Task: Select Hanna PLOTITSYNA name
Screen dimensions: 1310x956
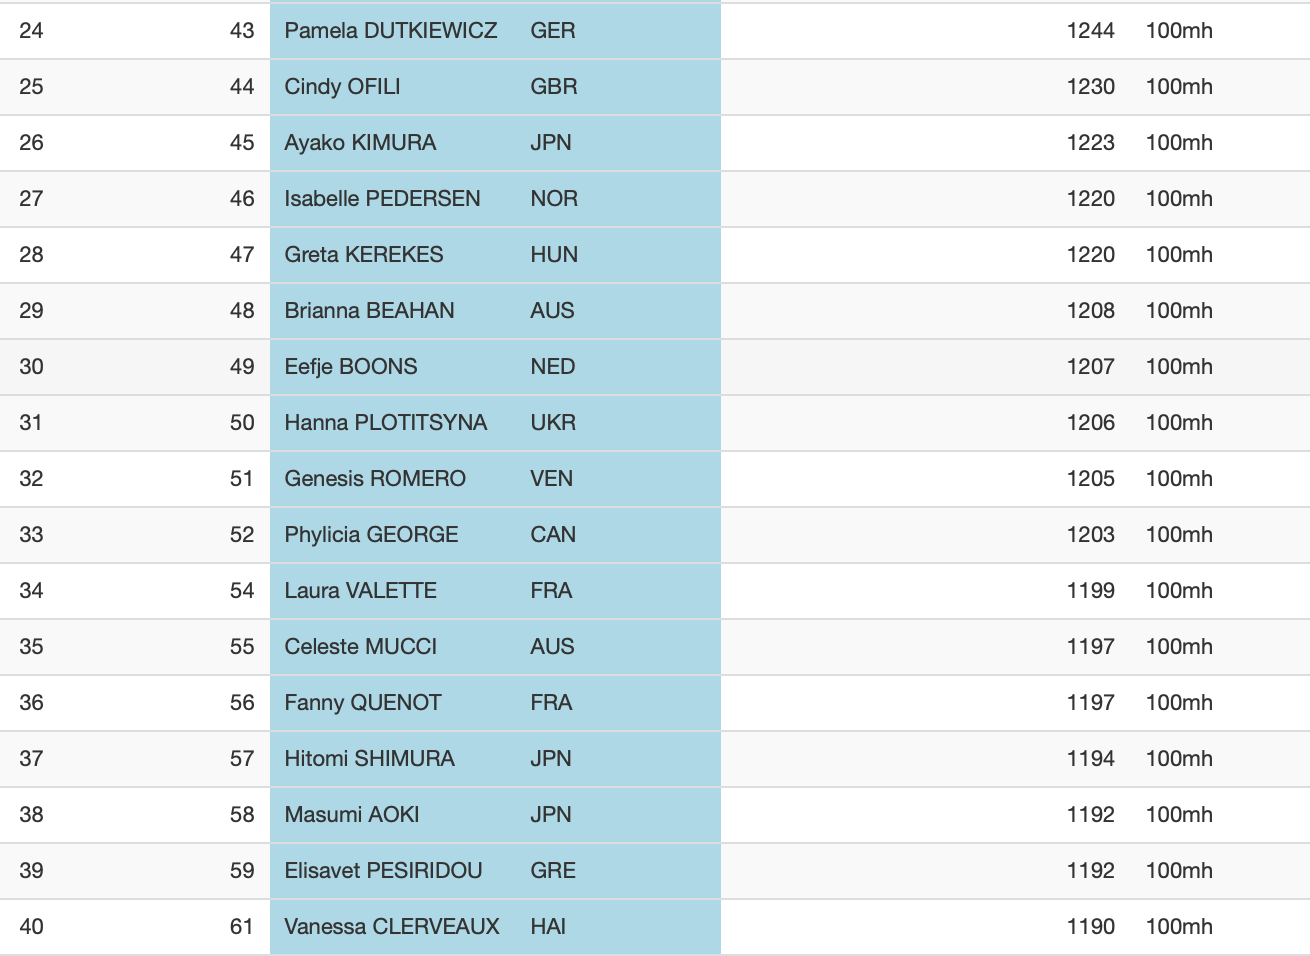Action: coord(386,423)
